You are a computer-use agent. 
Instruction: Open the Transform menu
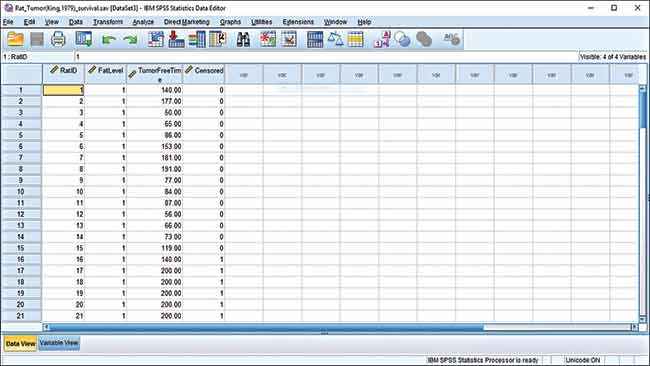click(x=108, y=22)
